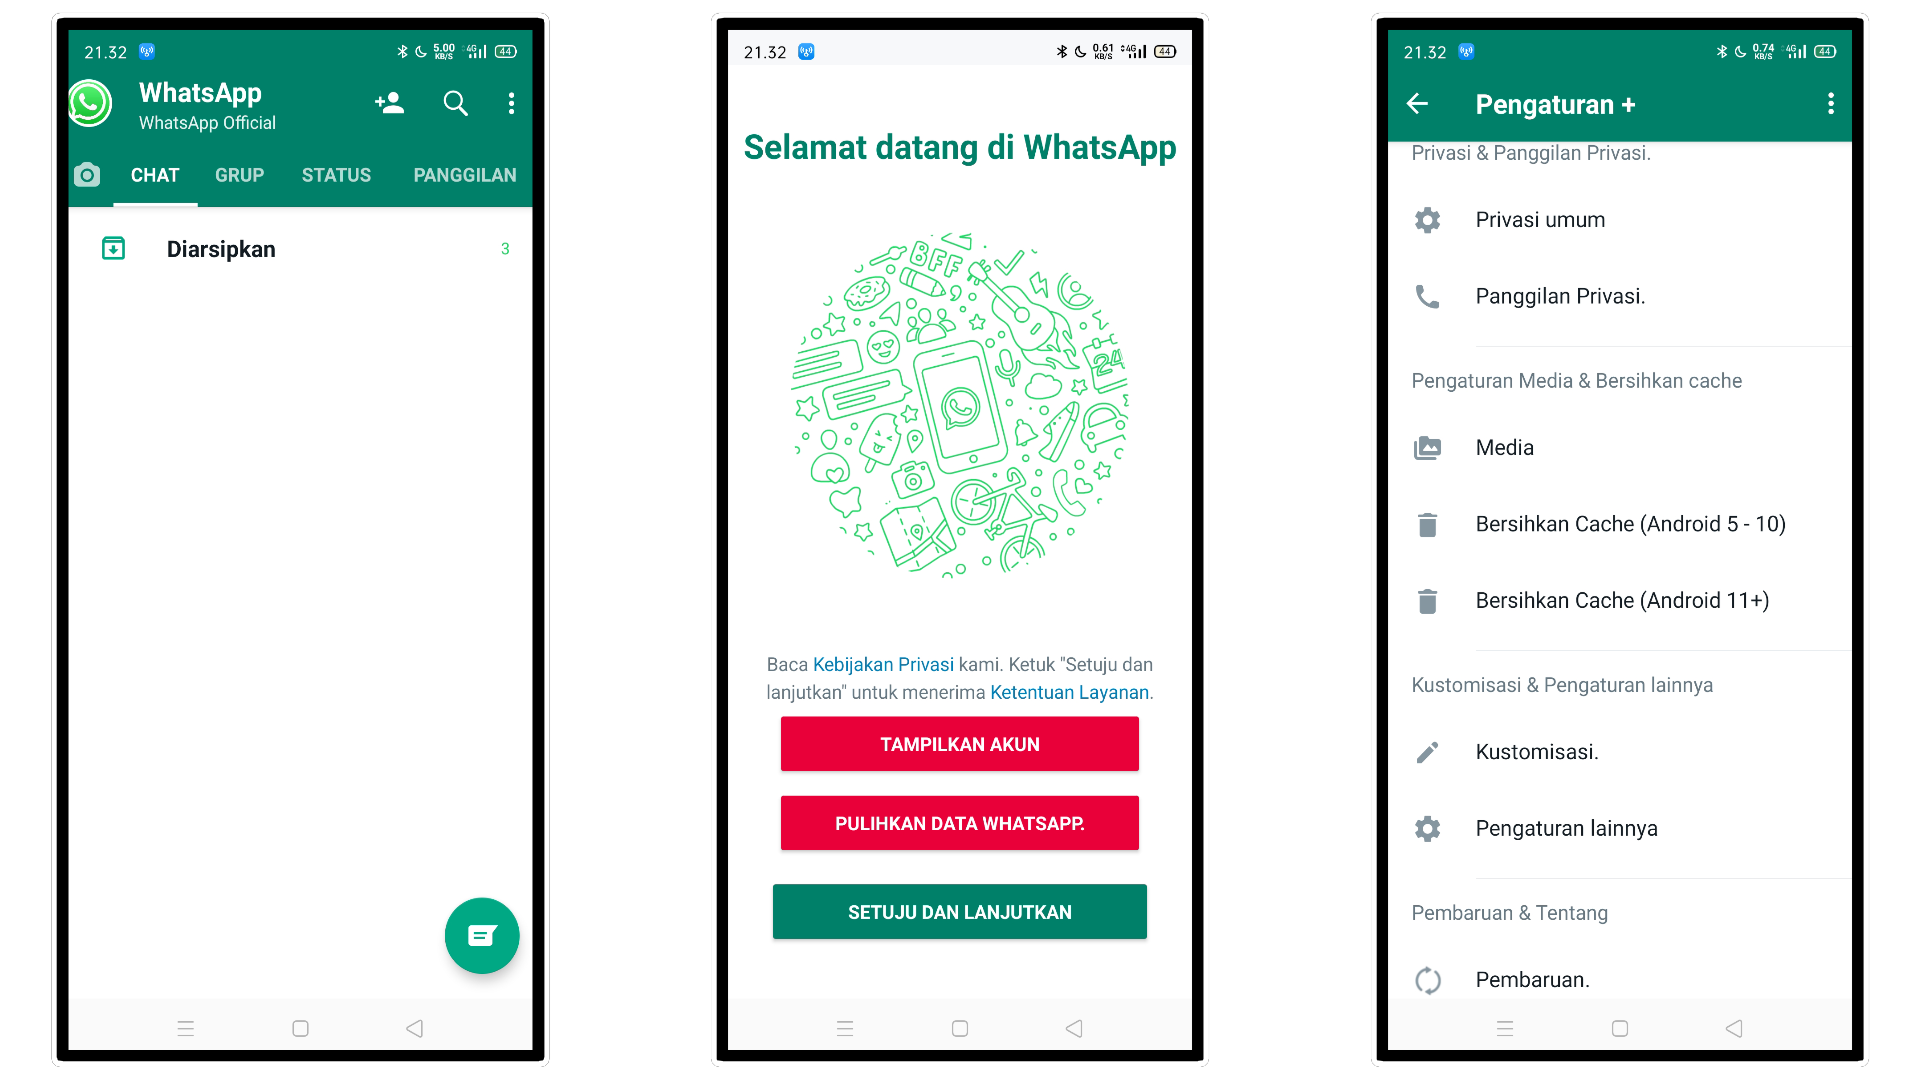Click the Kustomisasi pencil icon
1920x1080 pixels.
[x=1431, y=750]
